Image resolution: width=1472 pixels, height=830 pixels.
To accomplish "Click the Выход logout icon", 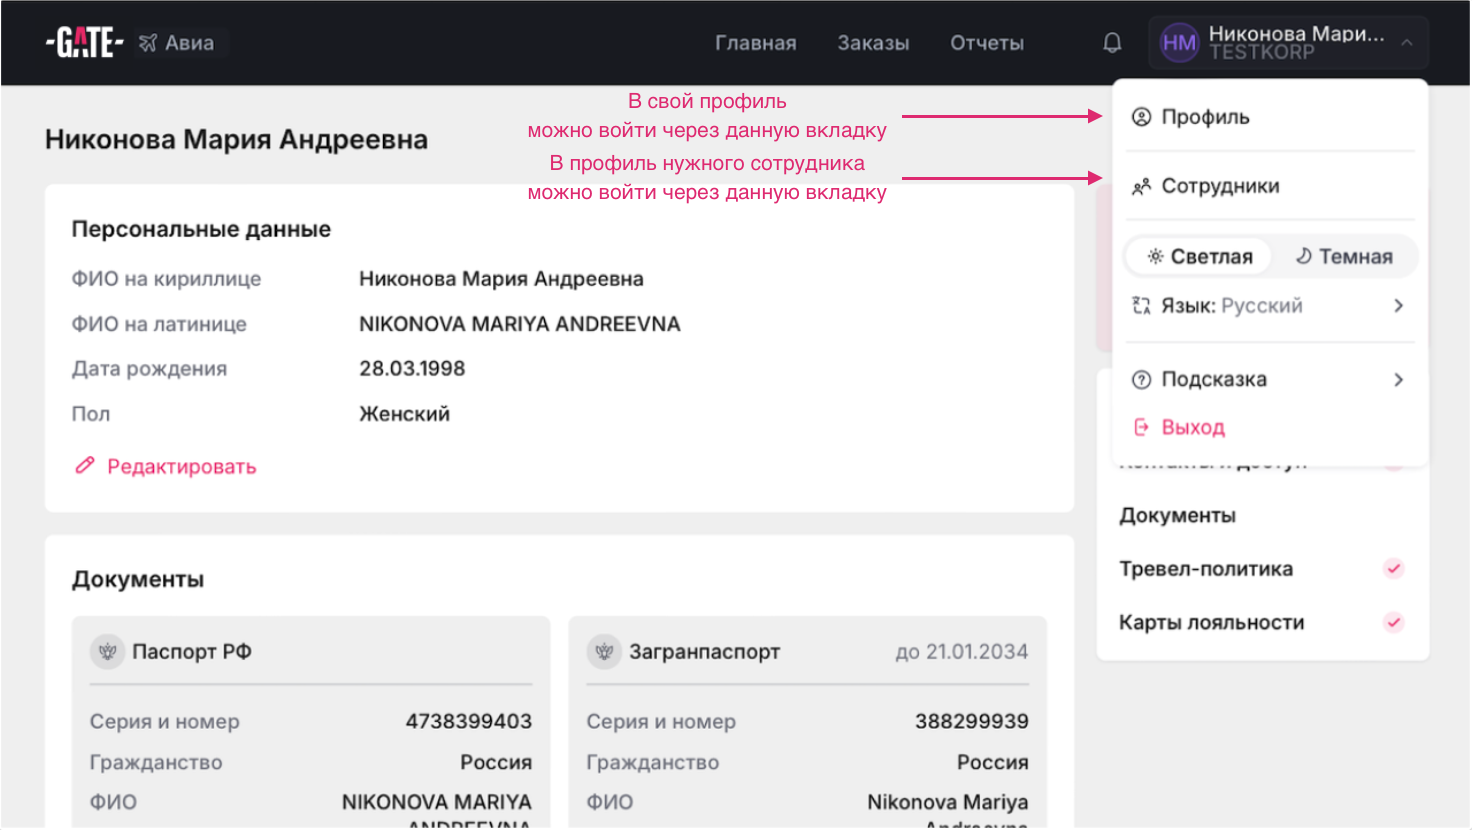I will (x=1141, y=428).
